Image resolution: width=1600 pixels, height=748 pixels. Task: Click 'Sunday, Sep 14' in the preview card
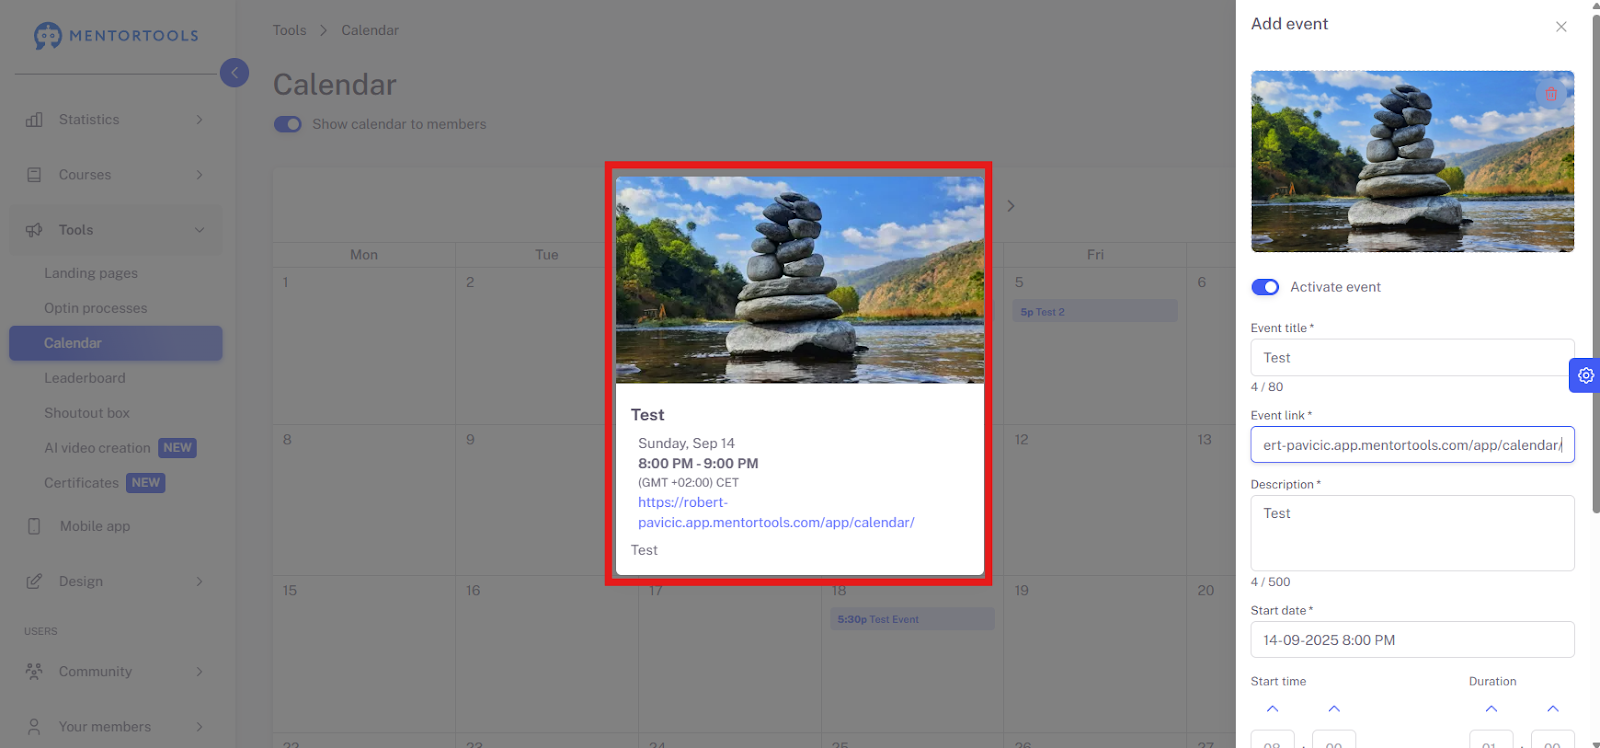coord(686,443)
